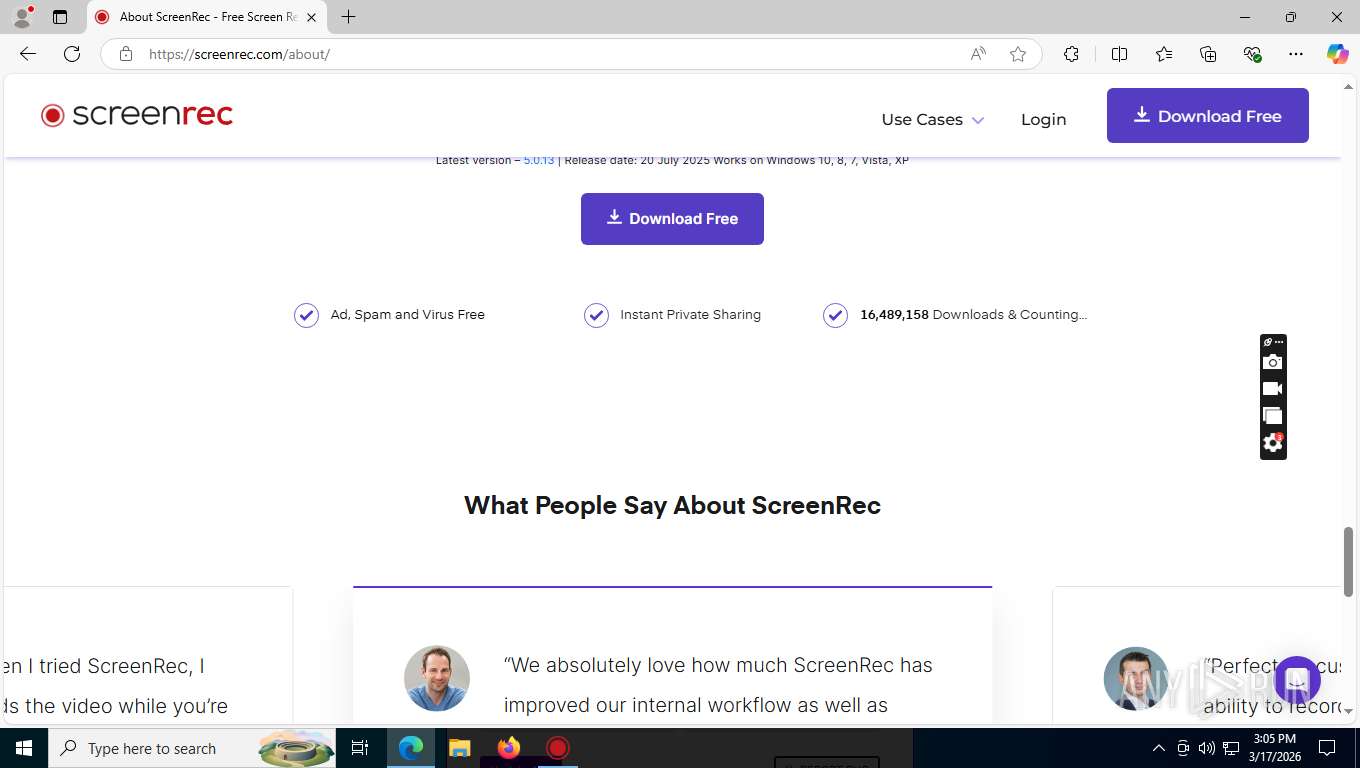This screenshot has width=1360, height=768.
Task: Open the notification center icon
Action: (1327, 748)
